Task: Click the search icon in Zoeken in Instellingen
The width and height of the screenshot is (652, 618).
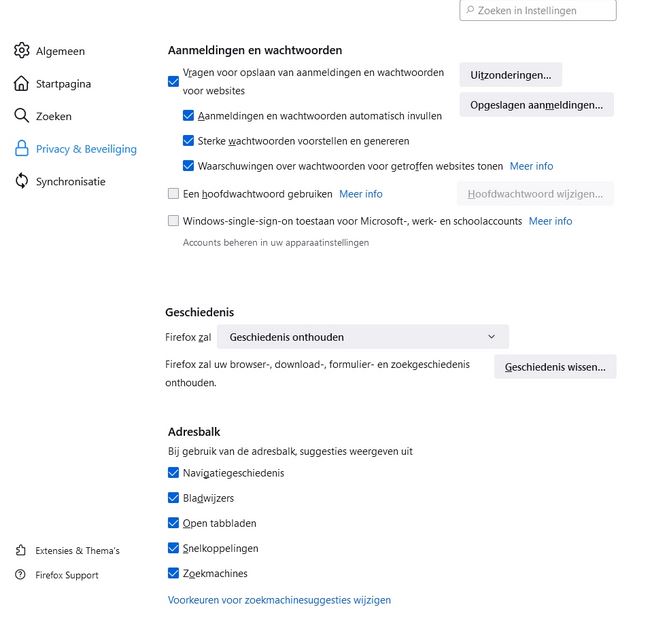Action: click(468, 10)
